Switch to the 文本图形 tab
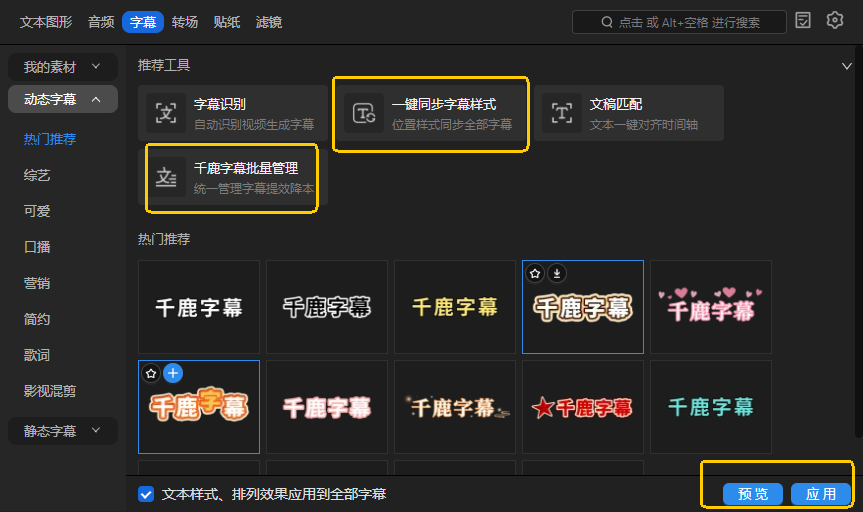The image size is (863, 512). (46, 22)
